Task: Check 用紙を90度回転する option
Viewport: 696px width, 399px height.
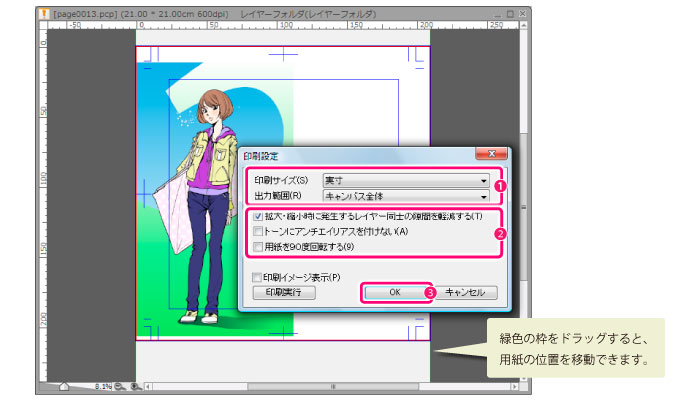Action: 258,247
